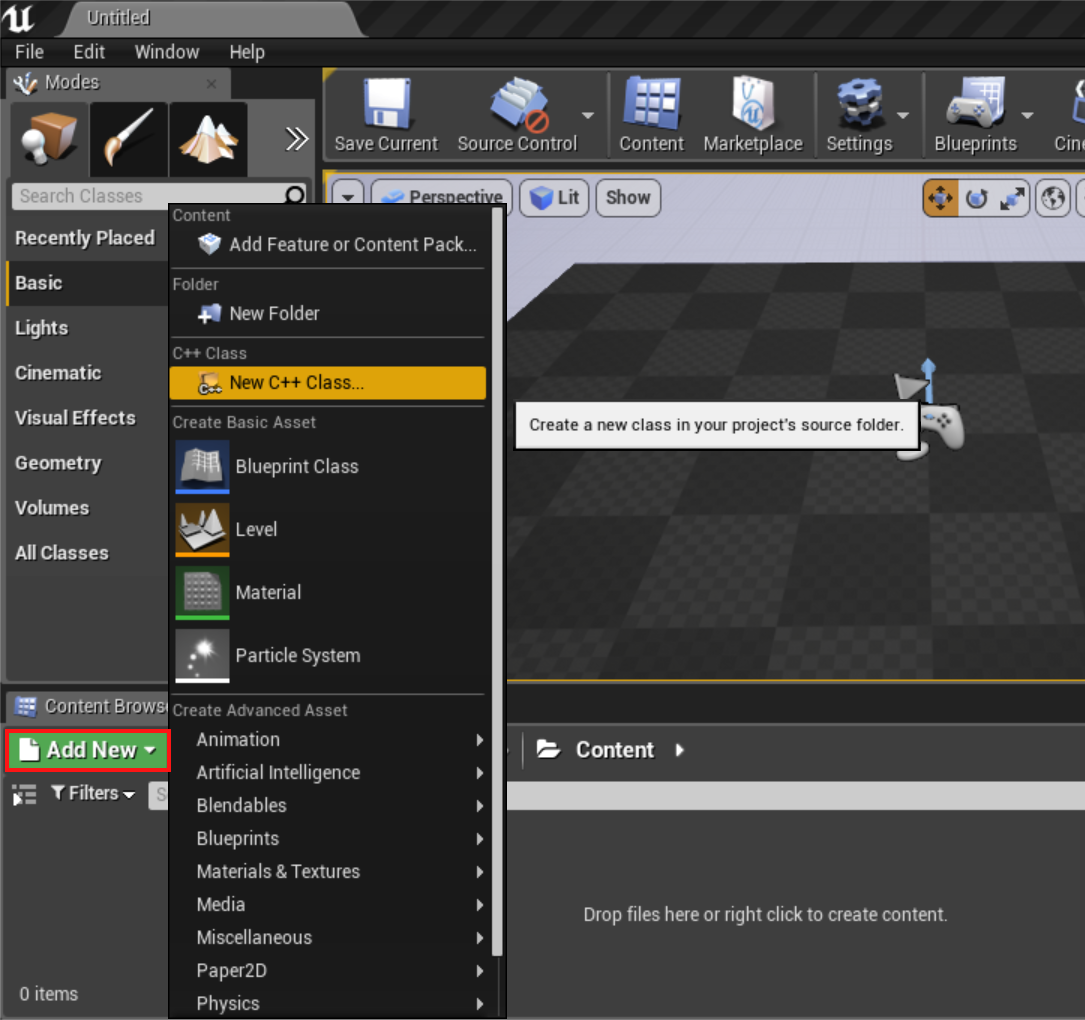Select the Place mode cube icon
The image size is (1085, 1020).
(48, 140)
